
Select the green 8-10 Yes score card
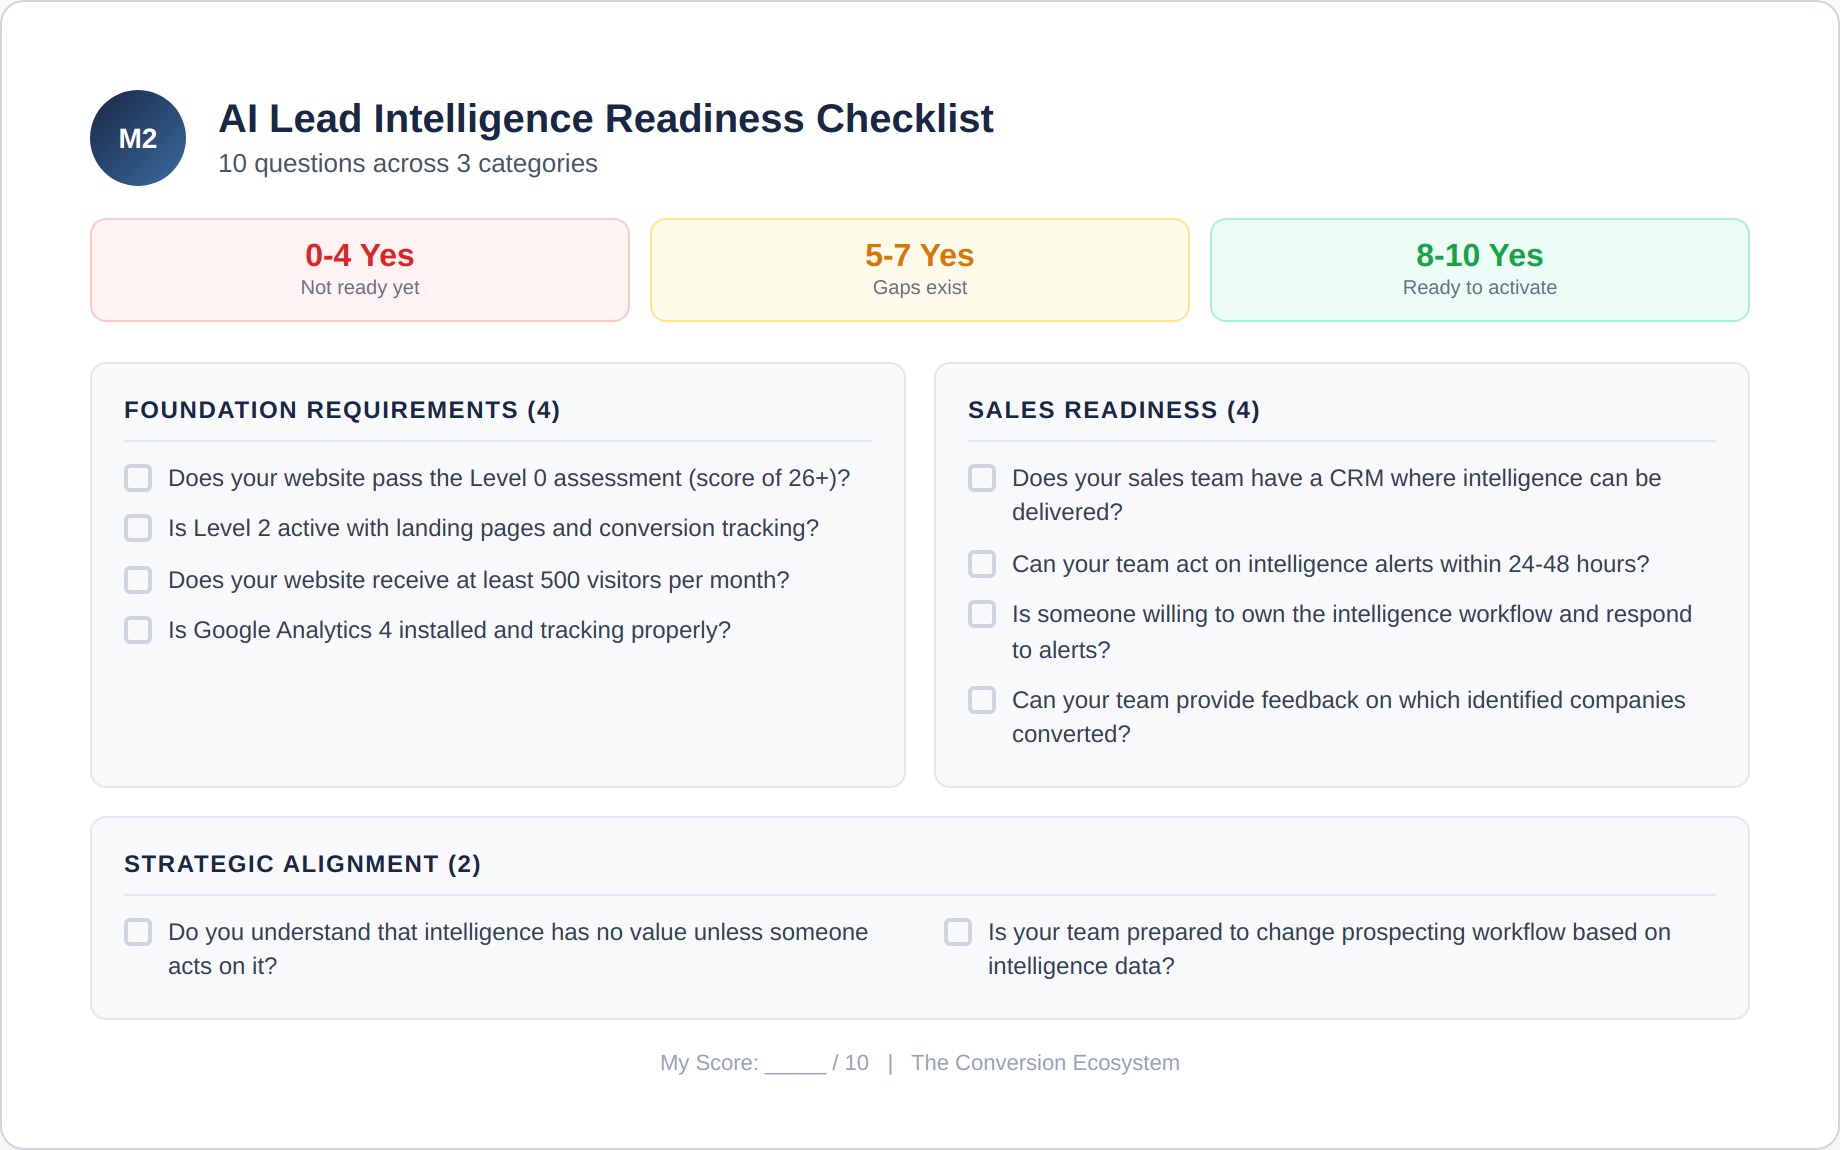point(1480,270)
